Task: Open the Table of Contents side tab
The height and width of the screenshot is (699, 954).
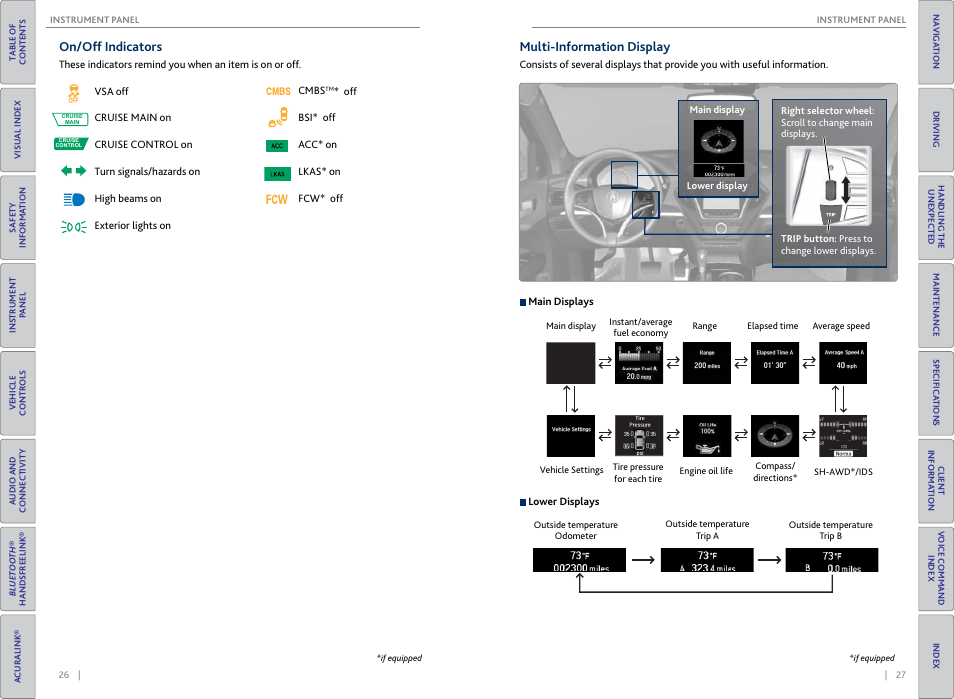Action: pyautogui.click(x=17, y=42)
